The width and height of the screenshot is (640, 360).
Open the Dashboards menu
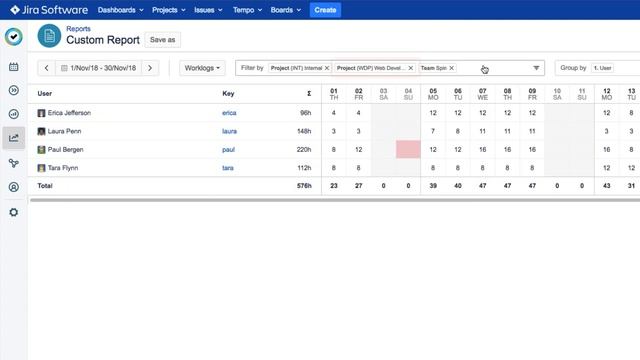tap(120, 10)
